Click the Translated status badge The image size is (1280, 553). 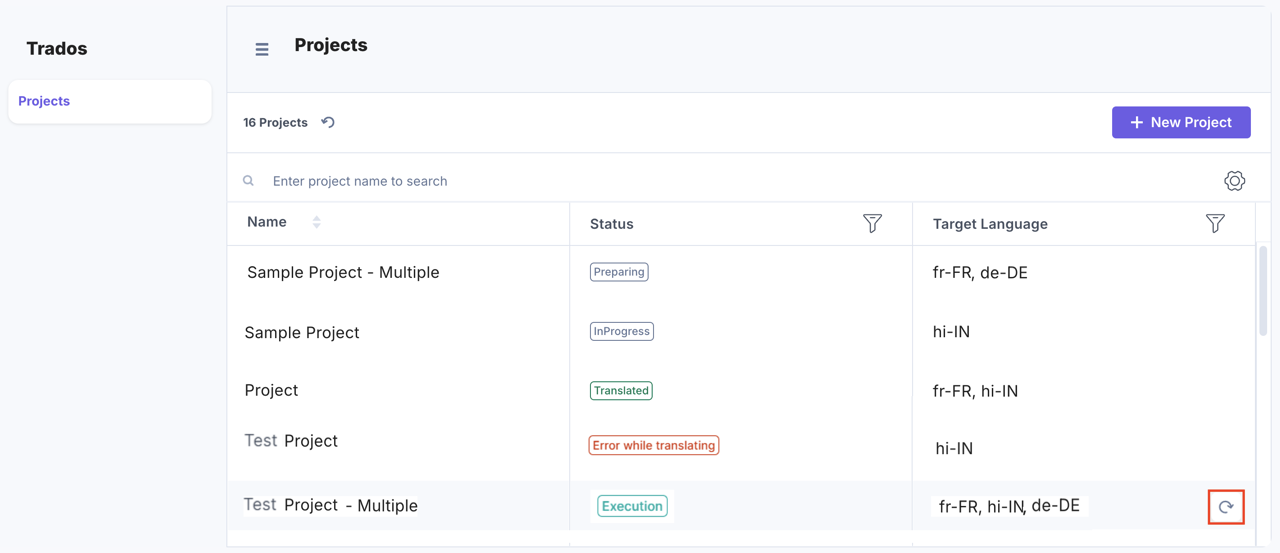(621, 391)
